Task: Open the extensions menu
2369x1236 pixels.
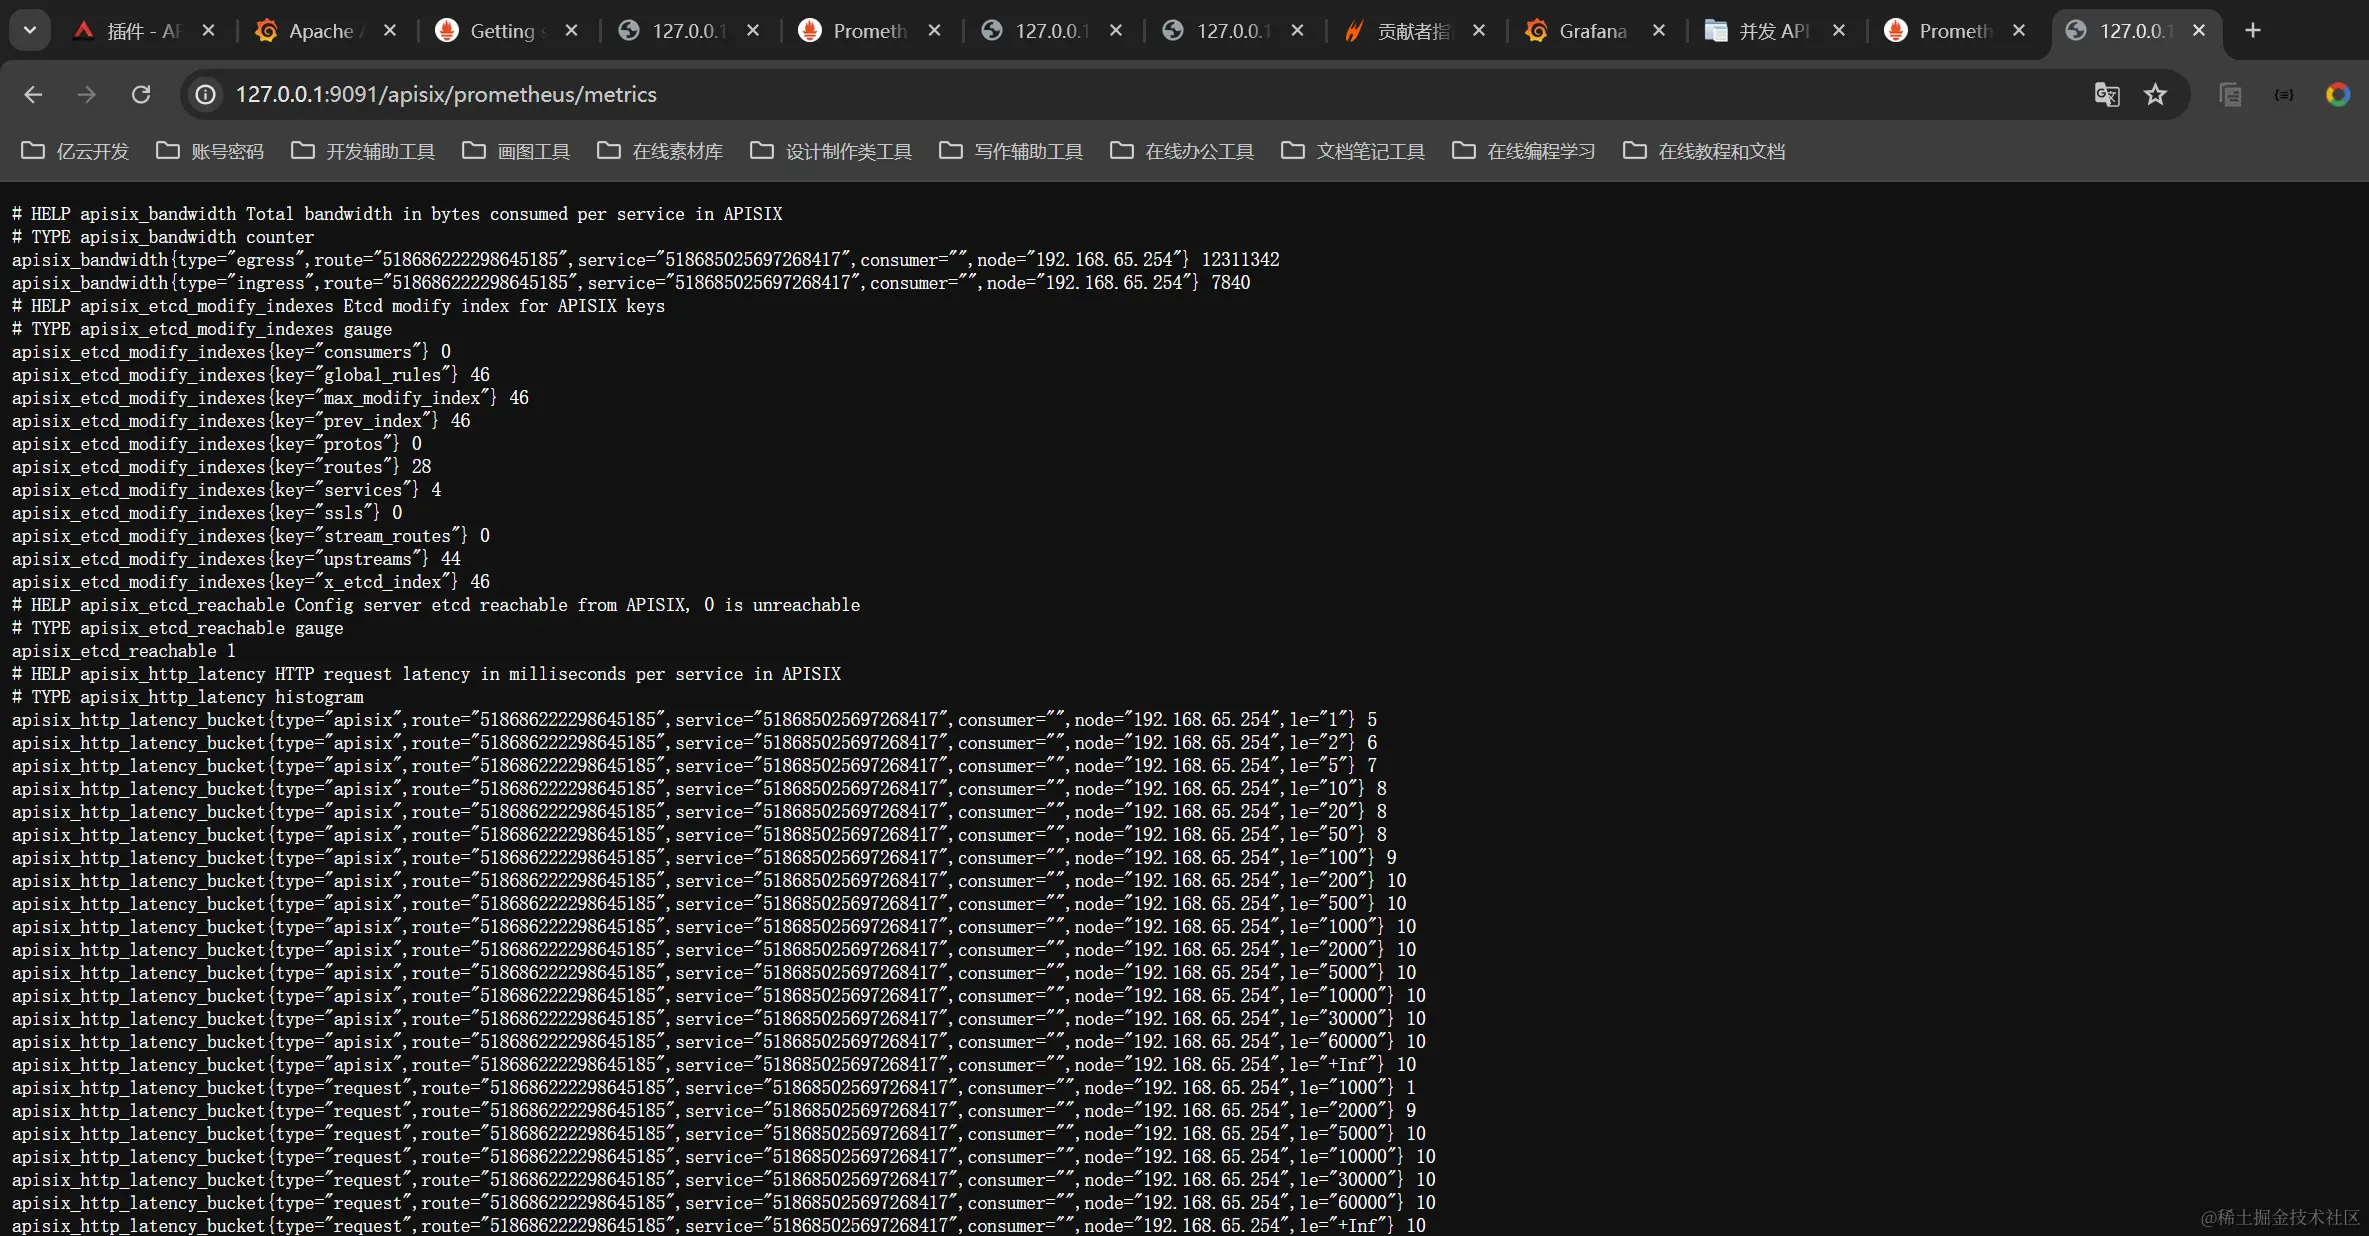Action: [x=2284, y=94]
